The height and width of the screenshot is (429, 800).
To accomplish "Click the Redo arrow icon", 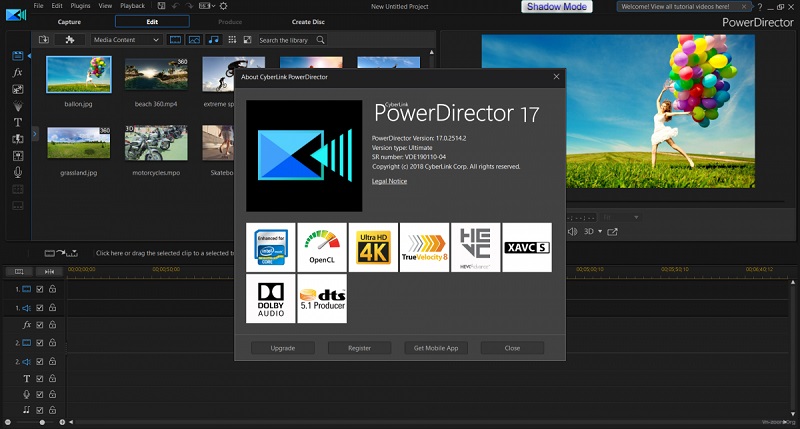I will point(189,6).
